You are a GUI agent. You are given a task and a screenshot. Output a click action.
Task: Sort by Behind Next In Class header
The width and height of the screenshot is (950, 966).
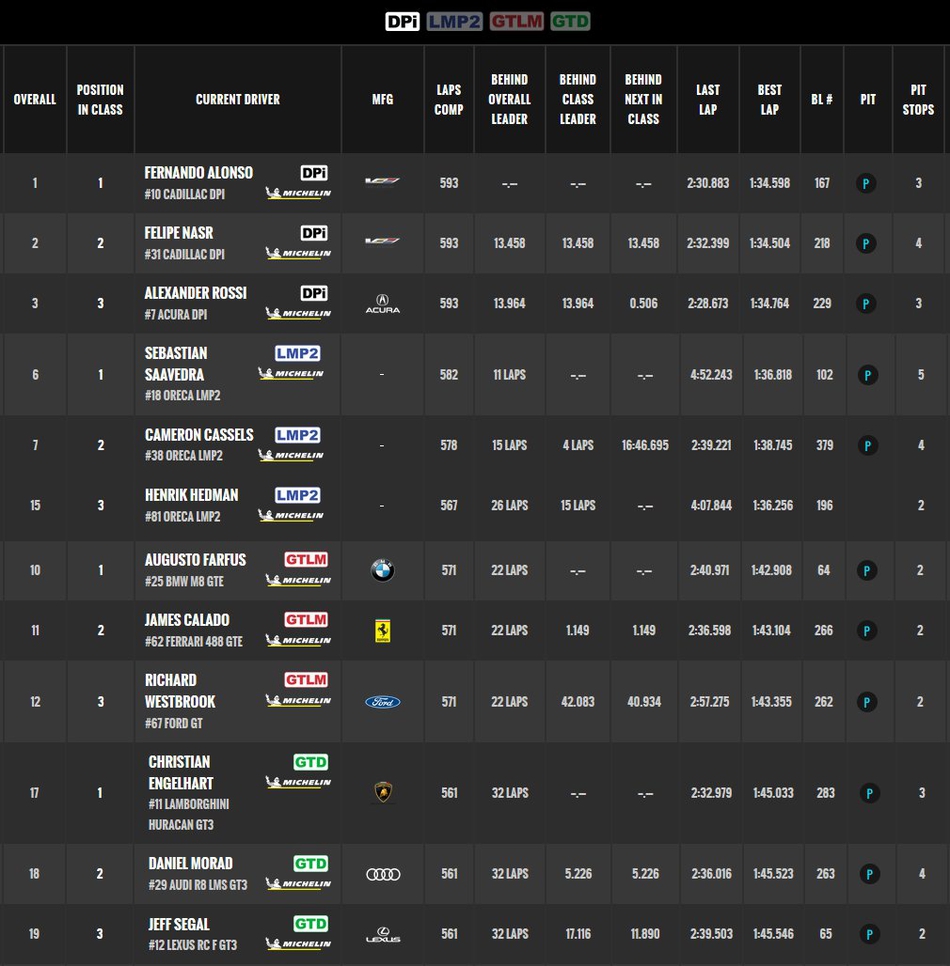(643, 99)
